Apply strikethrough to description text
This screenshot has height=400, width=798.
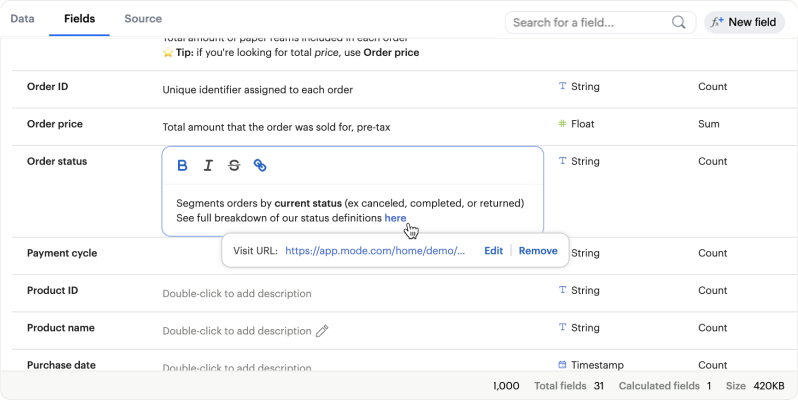(234, 166)
